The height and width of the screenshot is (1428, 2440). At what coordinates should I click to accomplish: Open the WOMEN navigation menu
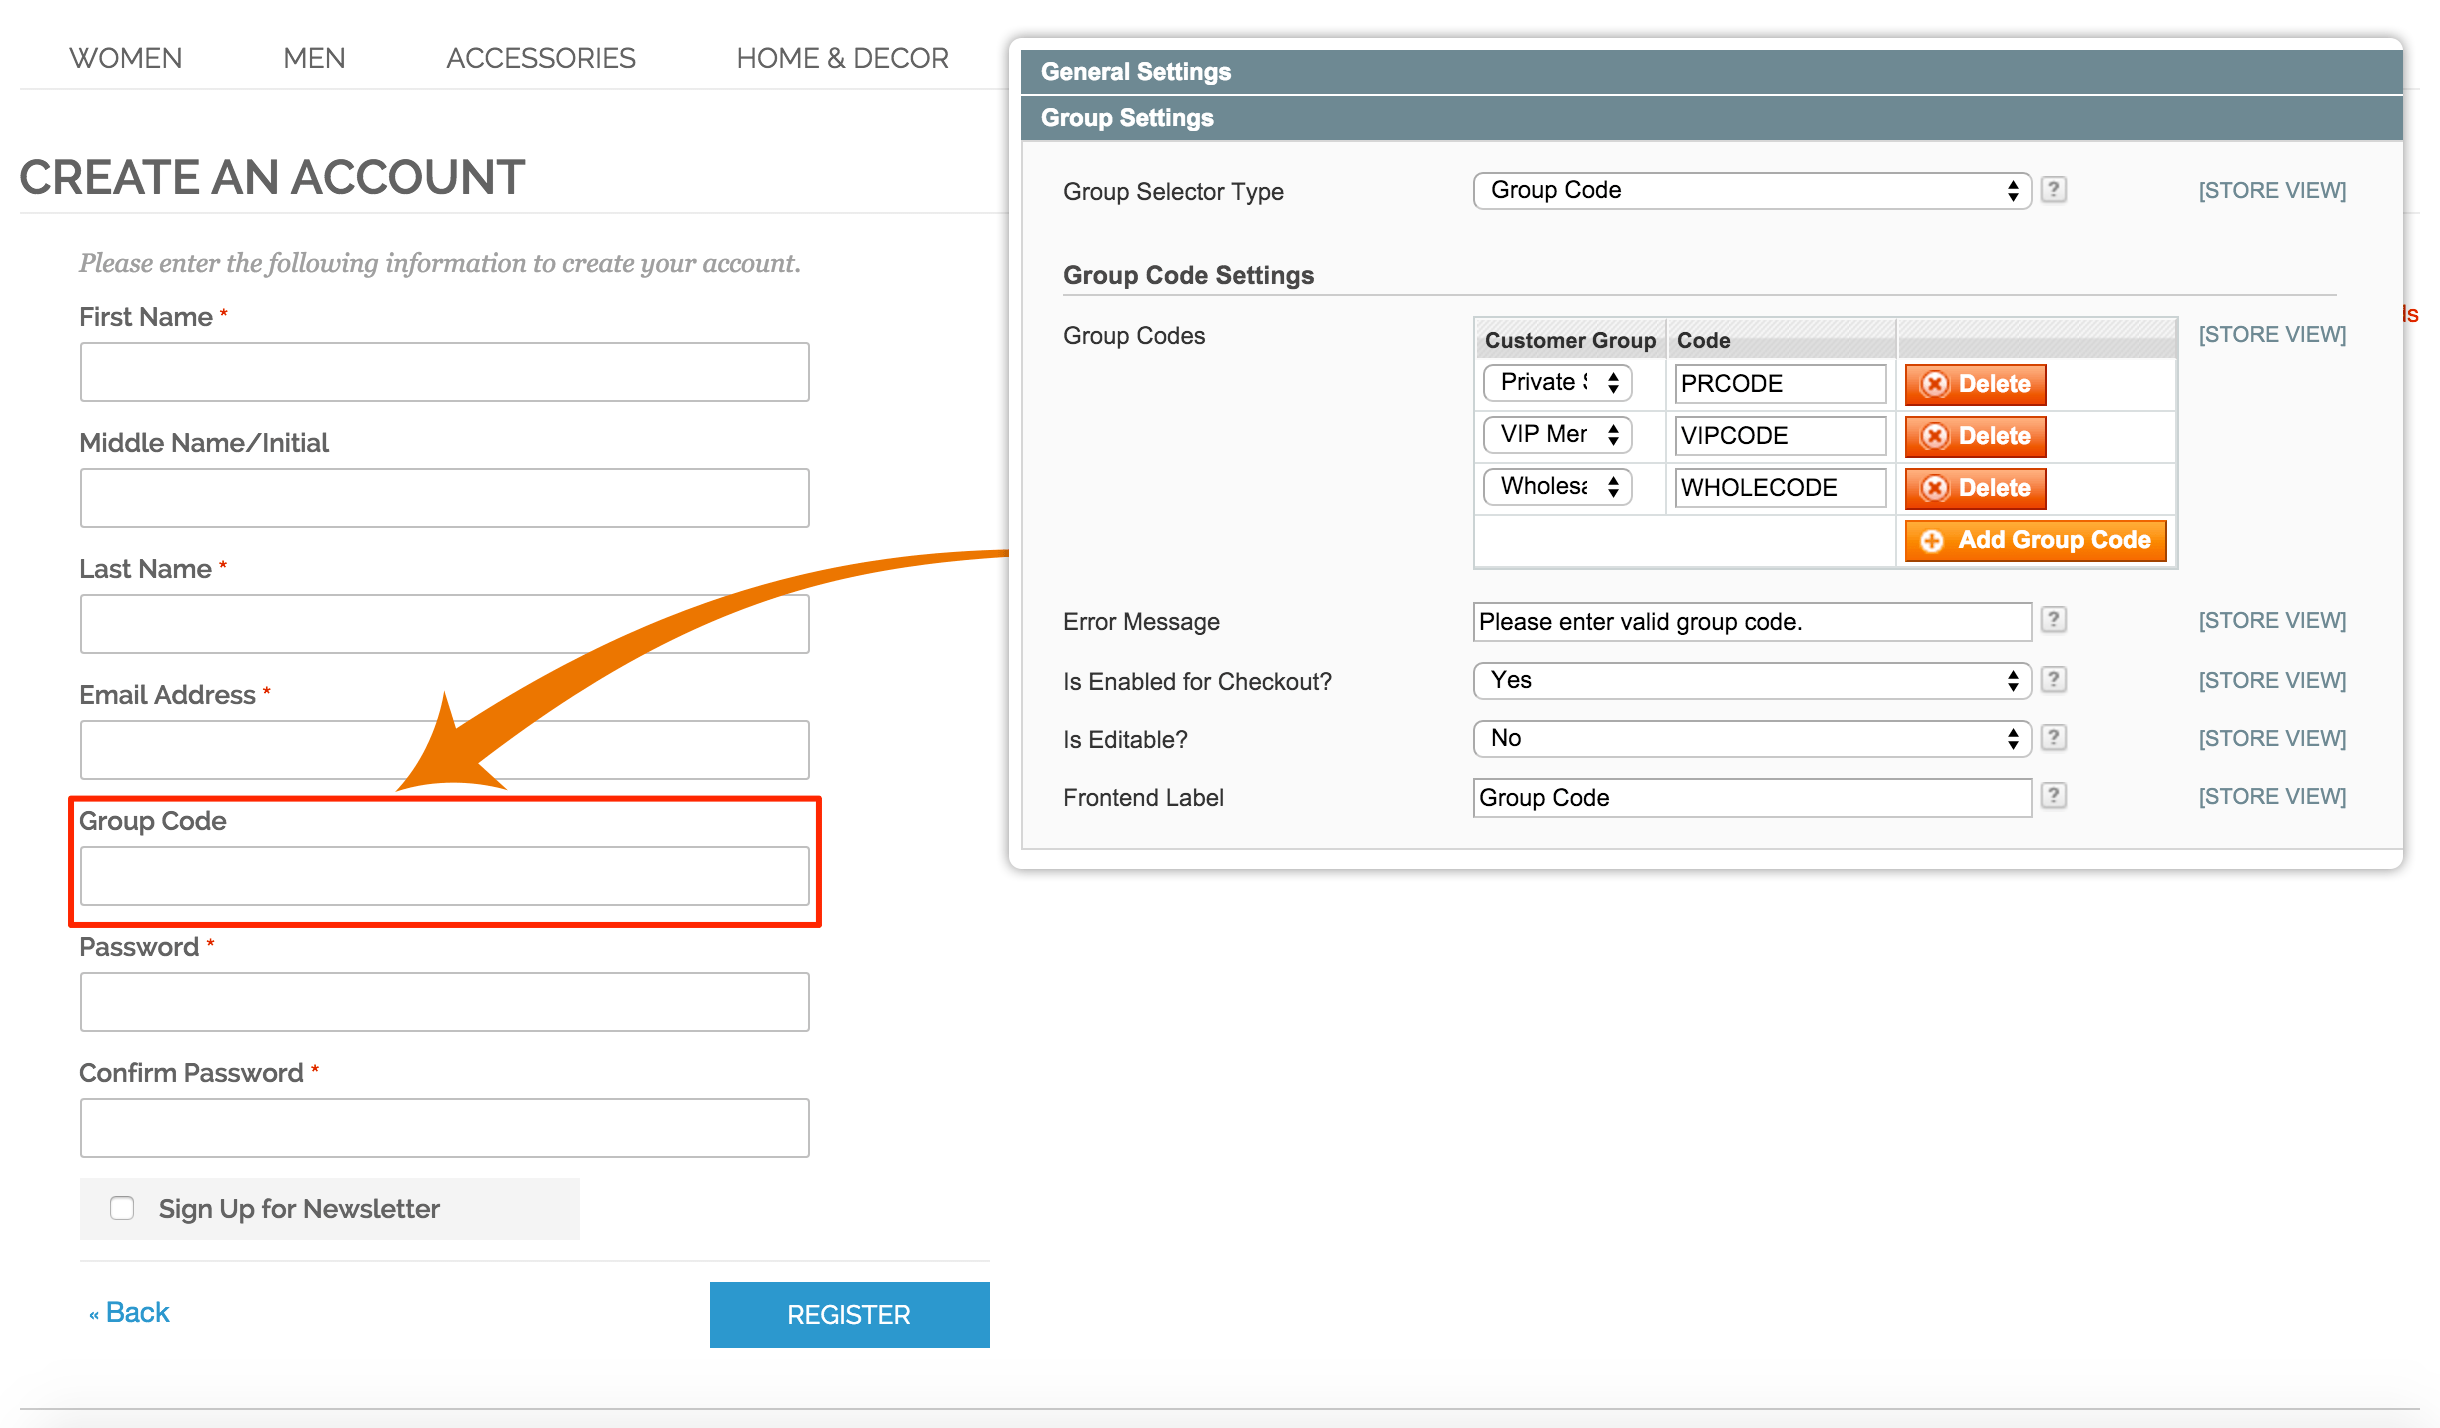[125, 58]
